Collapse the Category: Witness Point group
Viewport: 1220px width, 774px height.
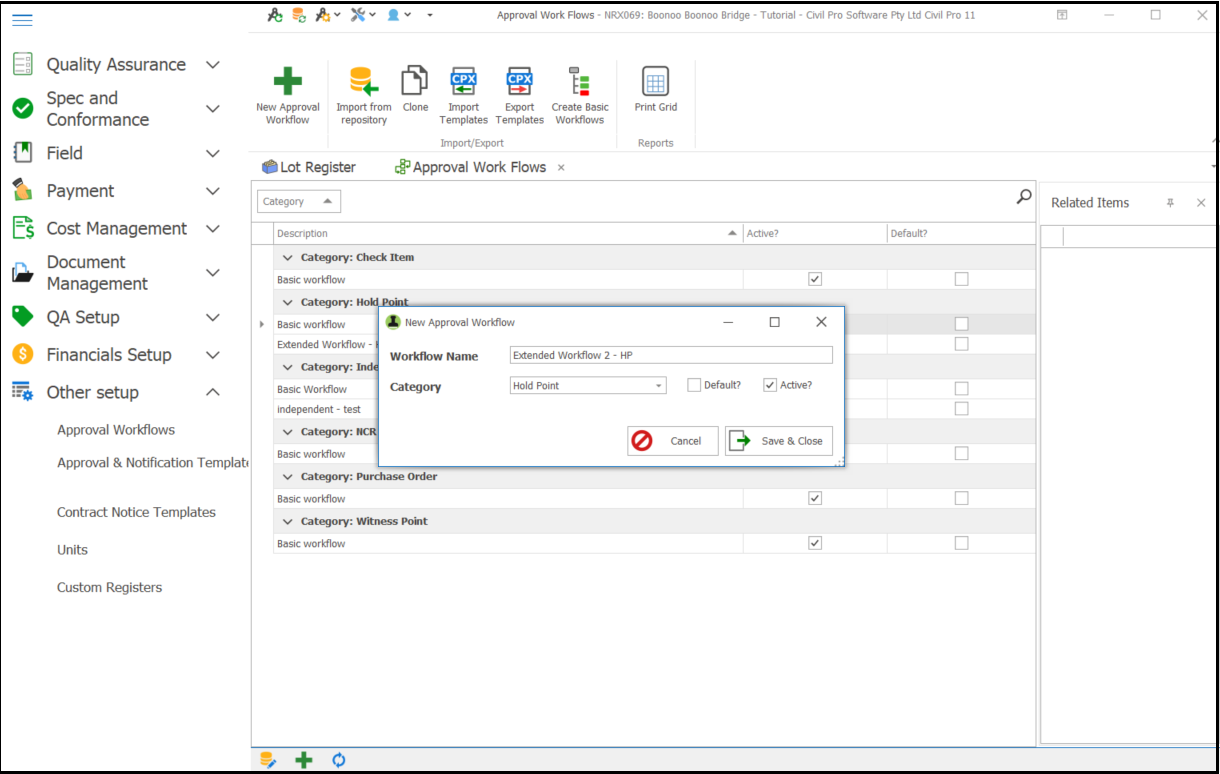[x=287, y=521]
